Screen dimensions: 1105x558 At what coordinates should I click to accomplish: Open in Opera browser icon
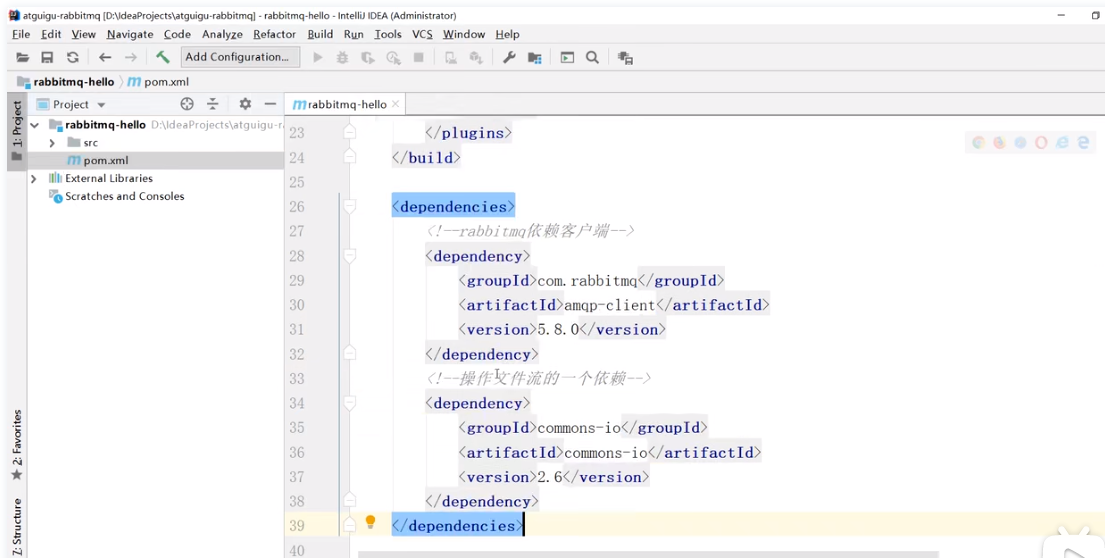click(x=1041, y=142)
